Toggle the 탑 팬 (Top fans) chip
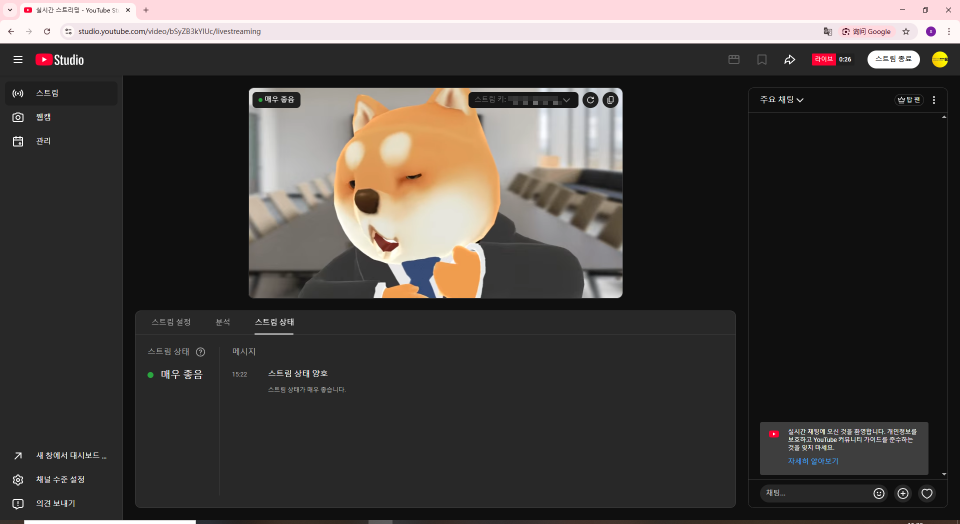Screen dimensions: 960x524 [909, 100]
